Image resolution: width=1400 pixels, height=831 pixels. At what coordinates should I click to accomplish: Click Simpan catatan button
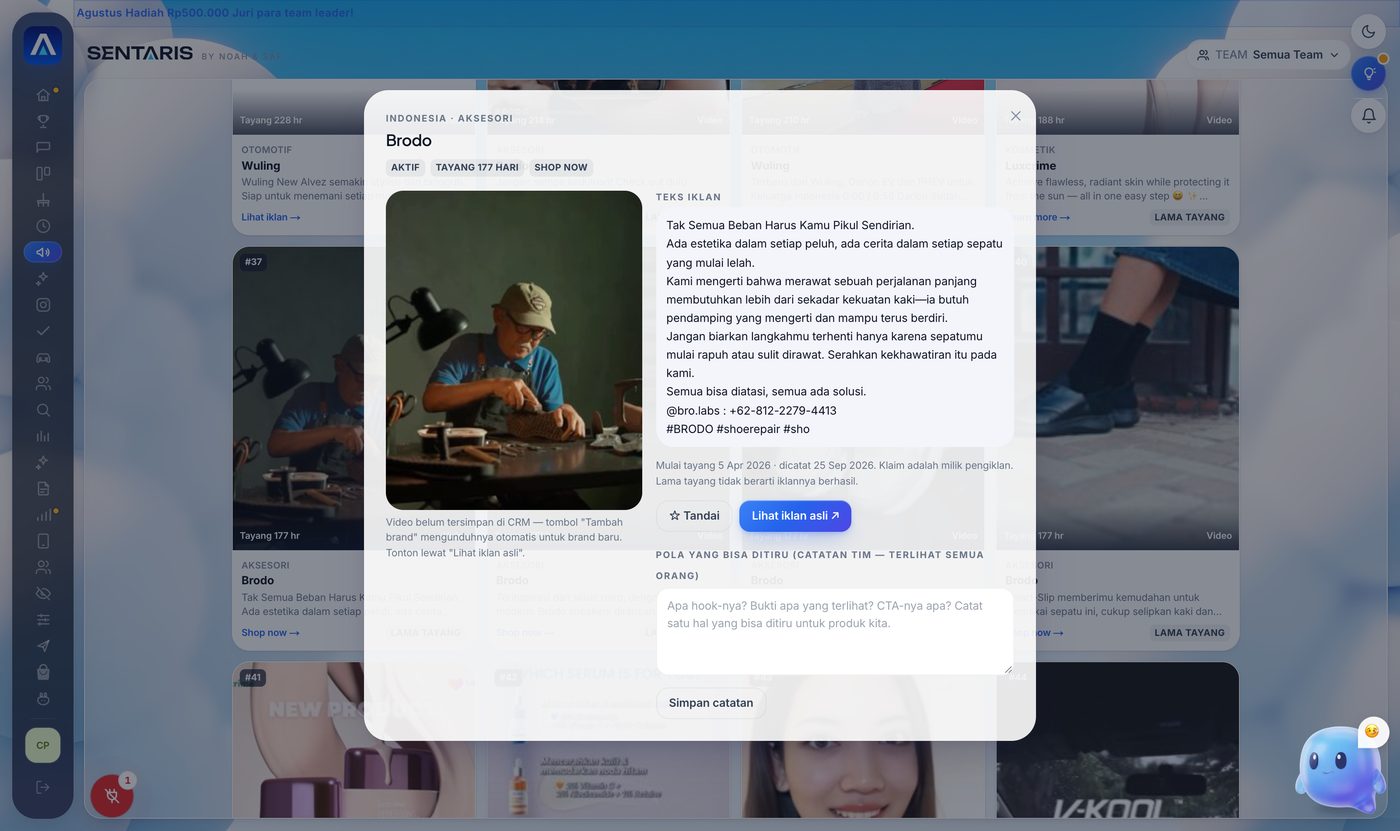pyautogui.click(x=711, y=703)
